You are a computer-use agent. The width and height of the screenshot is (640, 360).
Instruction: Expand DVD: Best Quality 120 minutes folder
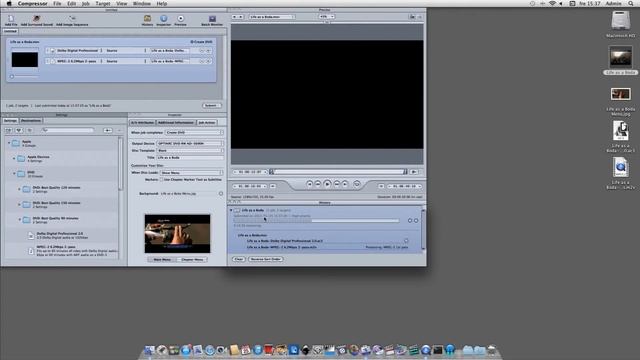point(19,189)
